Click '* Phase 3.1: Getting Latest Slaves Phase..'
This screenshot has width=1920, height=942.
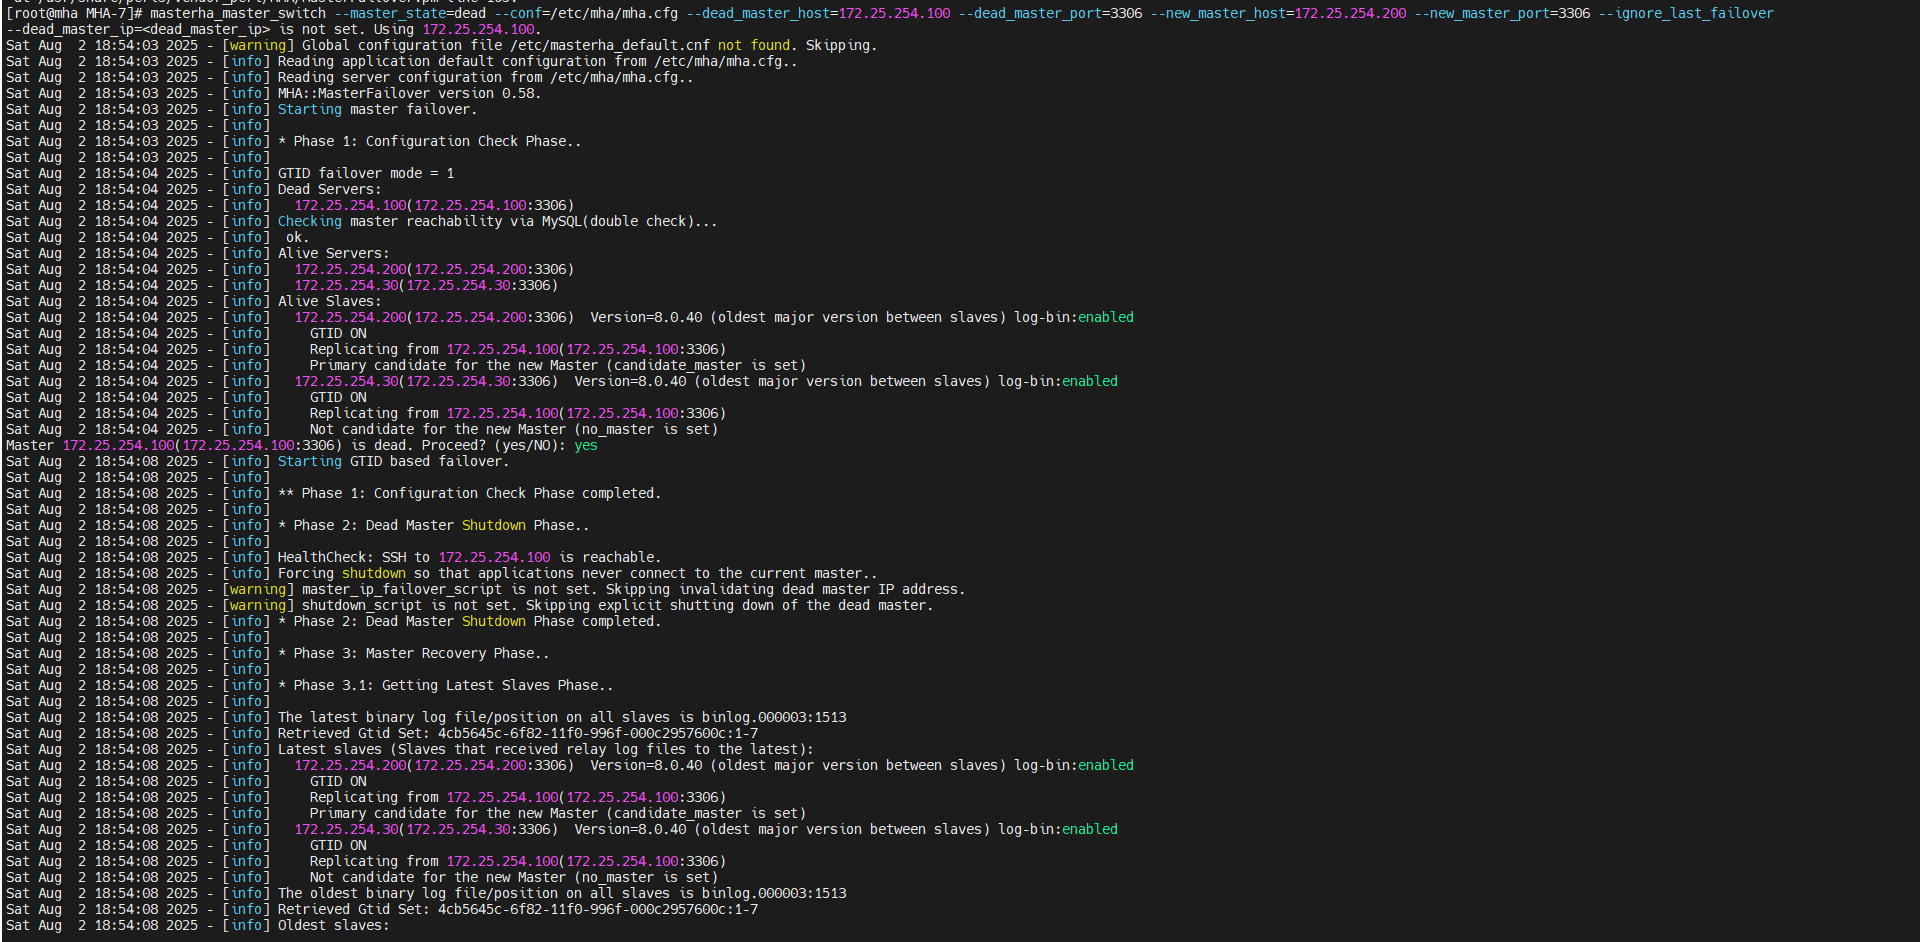coord(445,685)
